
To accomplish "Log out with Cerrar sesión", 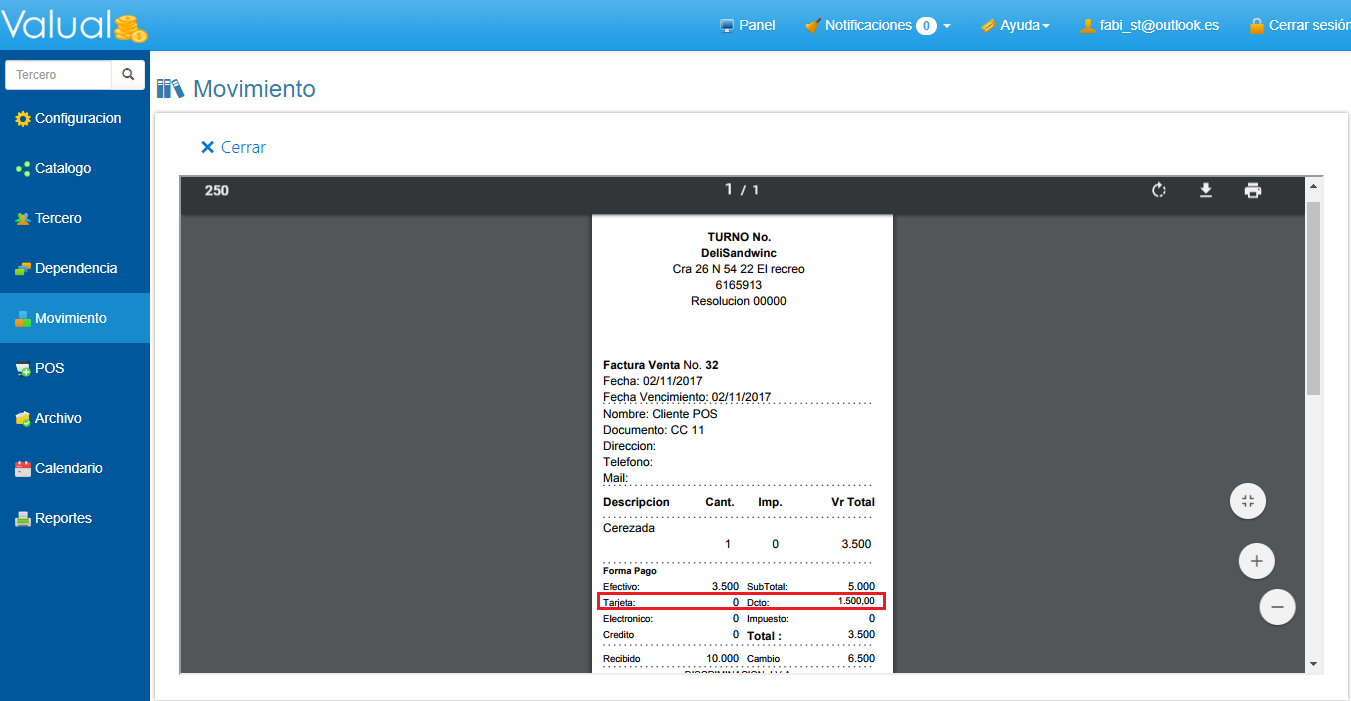I will click(1300, 25).
